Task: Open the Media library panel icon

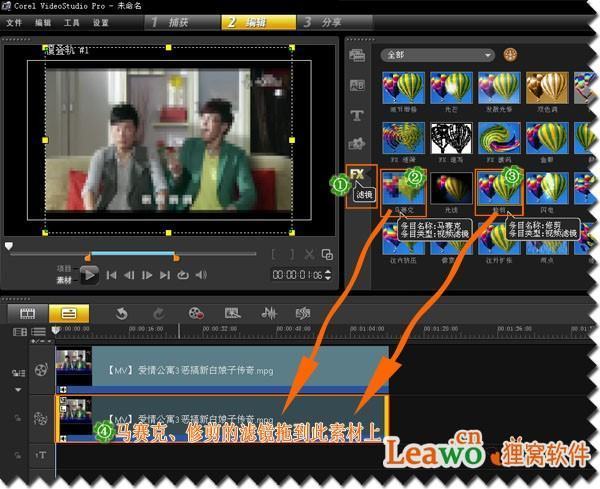Action: tap(357, 56)
